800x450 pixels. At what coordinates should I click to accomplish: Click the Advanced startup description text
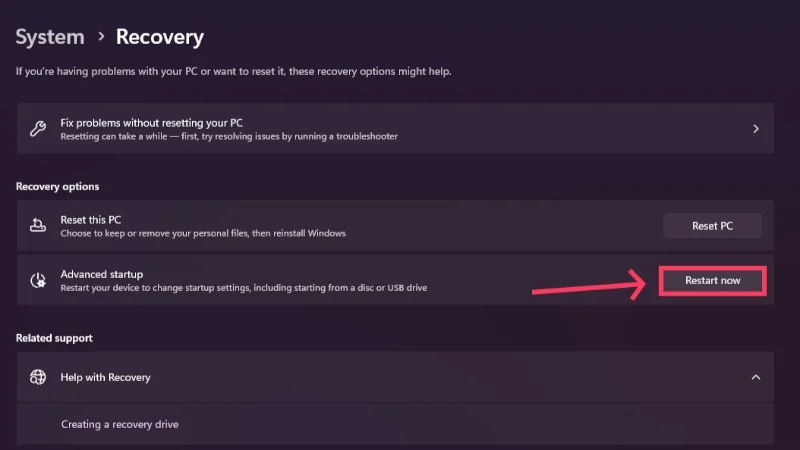pos(243,288)
